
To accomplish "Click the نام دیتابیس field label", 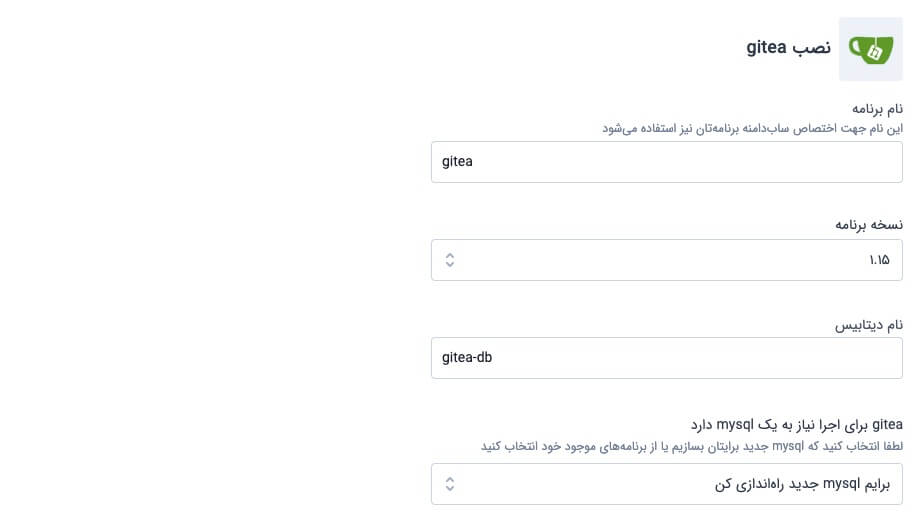I will [x=869, y=325].
